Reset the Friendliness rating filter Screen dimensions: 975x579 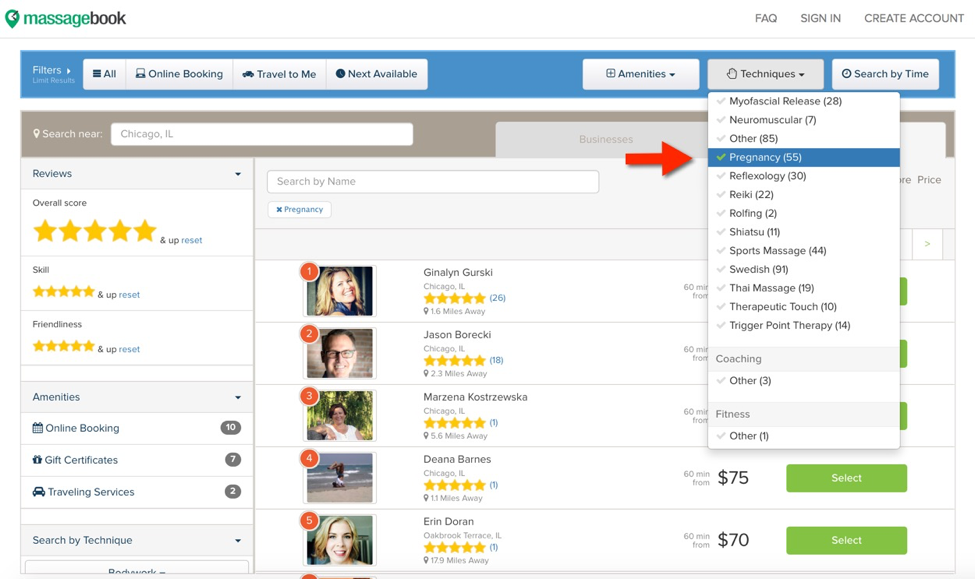129,350
